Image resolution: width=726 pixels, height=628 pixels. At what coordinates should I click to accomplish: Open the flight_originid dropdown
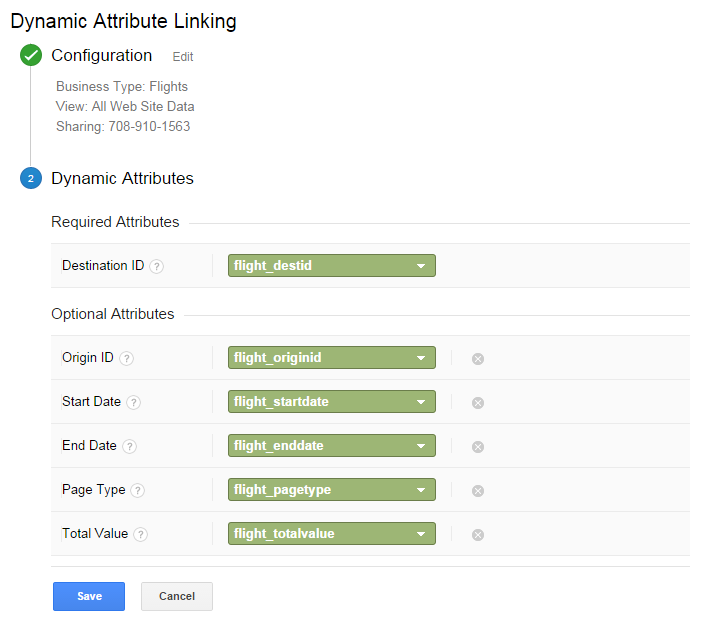[x=331, y=358]
